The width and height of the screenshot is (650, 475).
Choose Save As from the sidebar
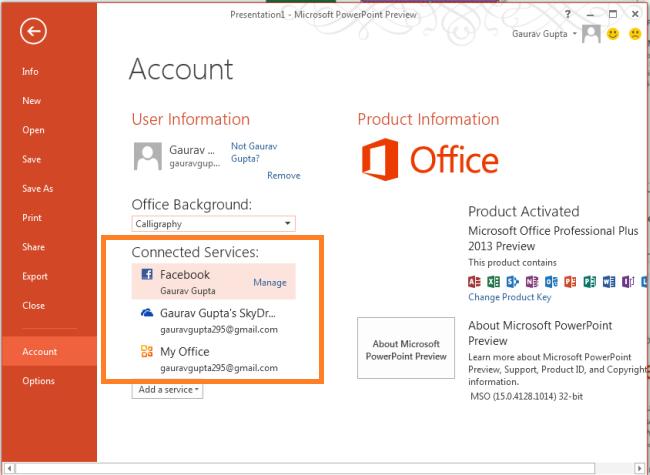click(38, 189)
